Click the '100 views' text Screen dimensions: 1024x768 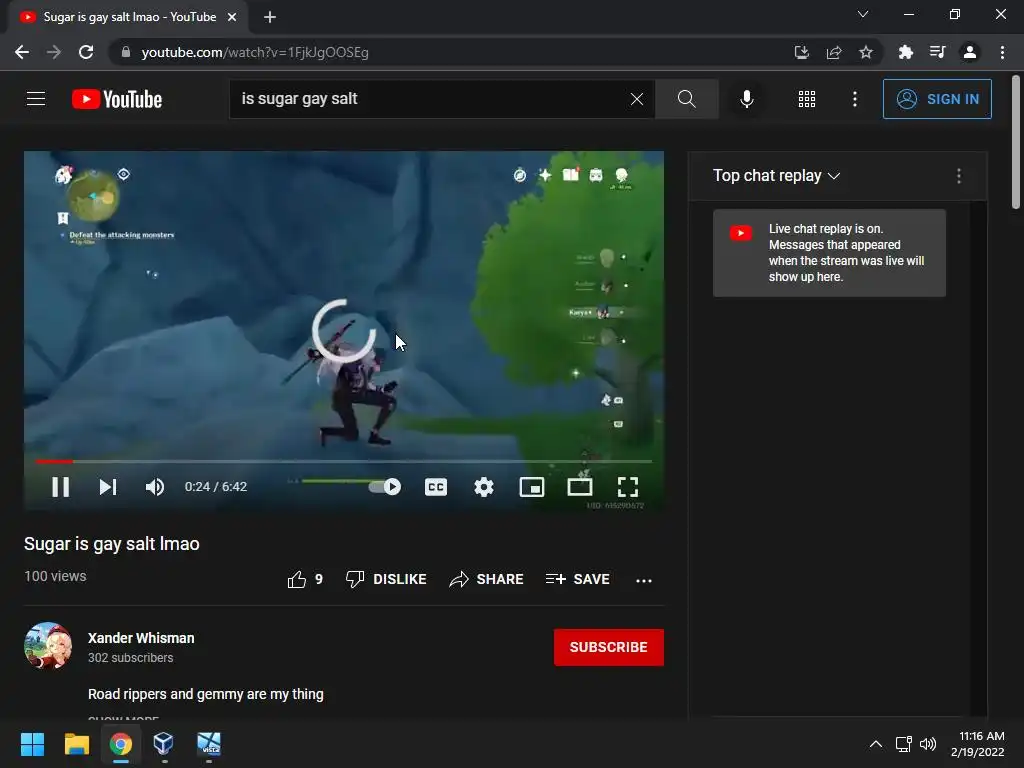point(56,576)
